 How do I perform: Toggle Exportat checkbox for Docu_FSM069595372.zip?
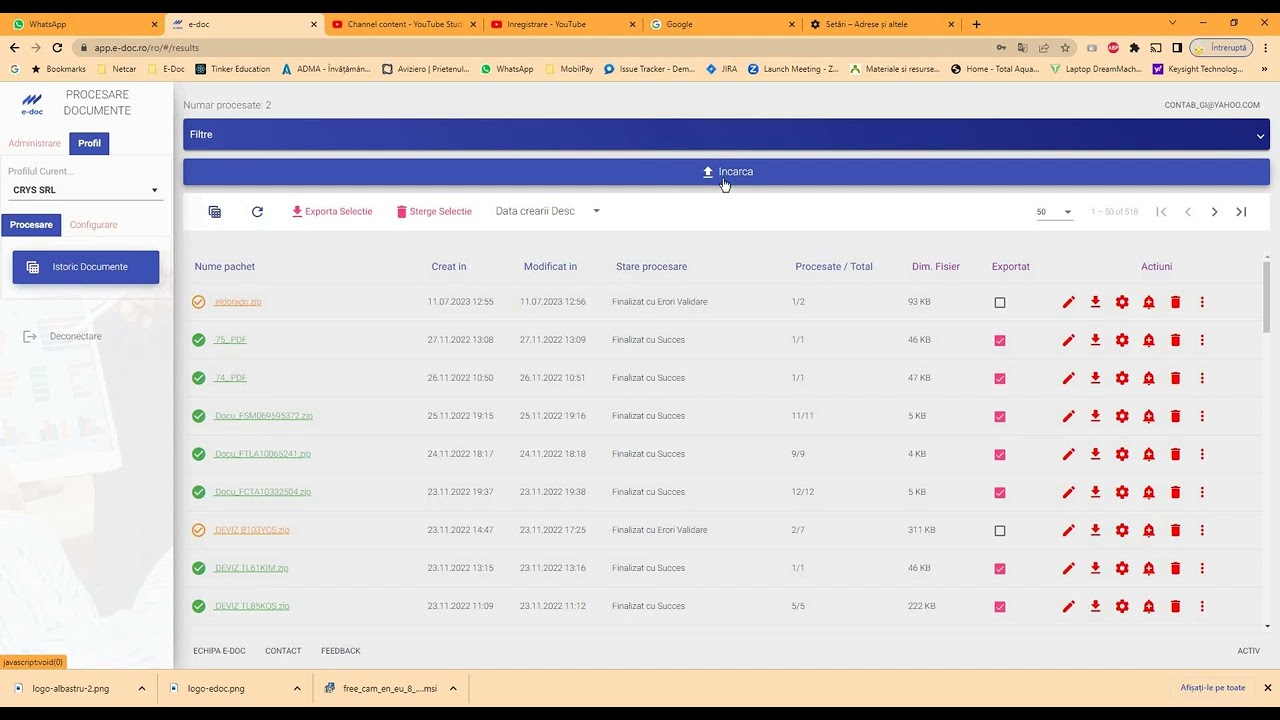tap(1000, 417)
